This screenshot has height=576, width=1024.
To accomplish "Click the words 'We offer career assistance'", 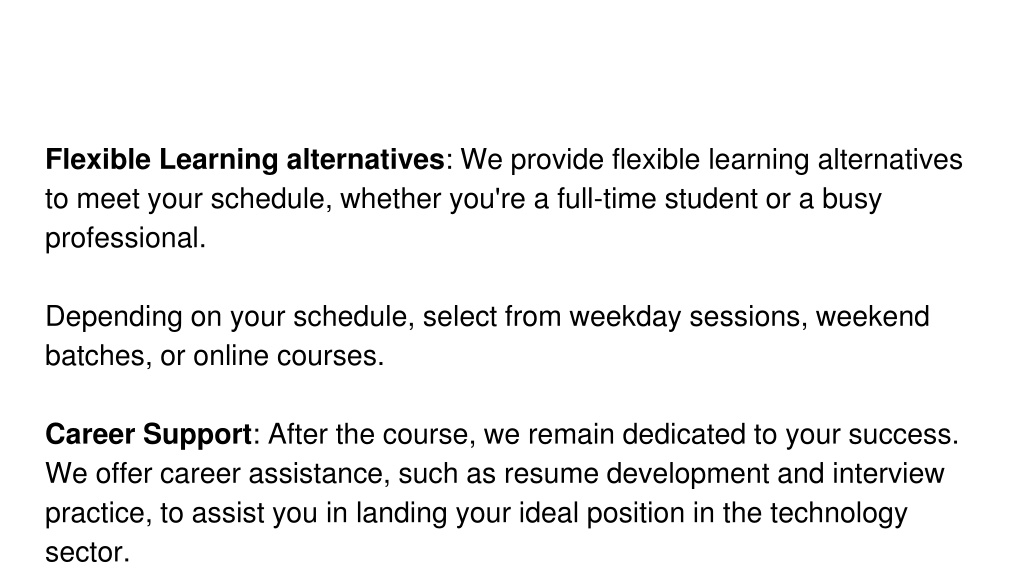I will [216, 473].
